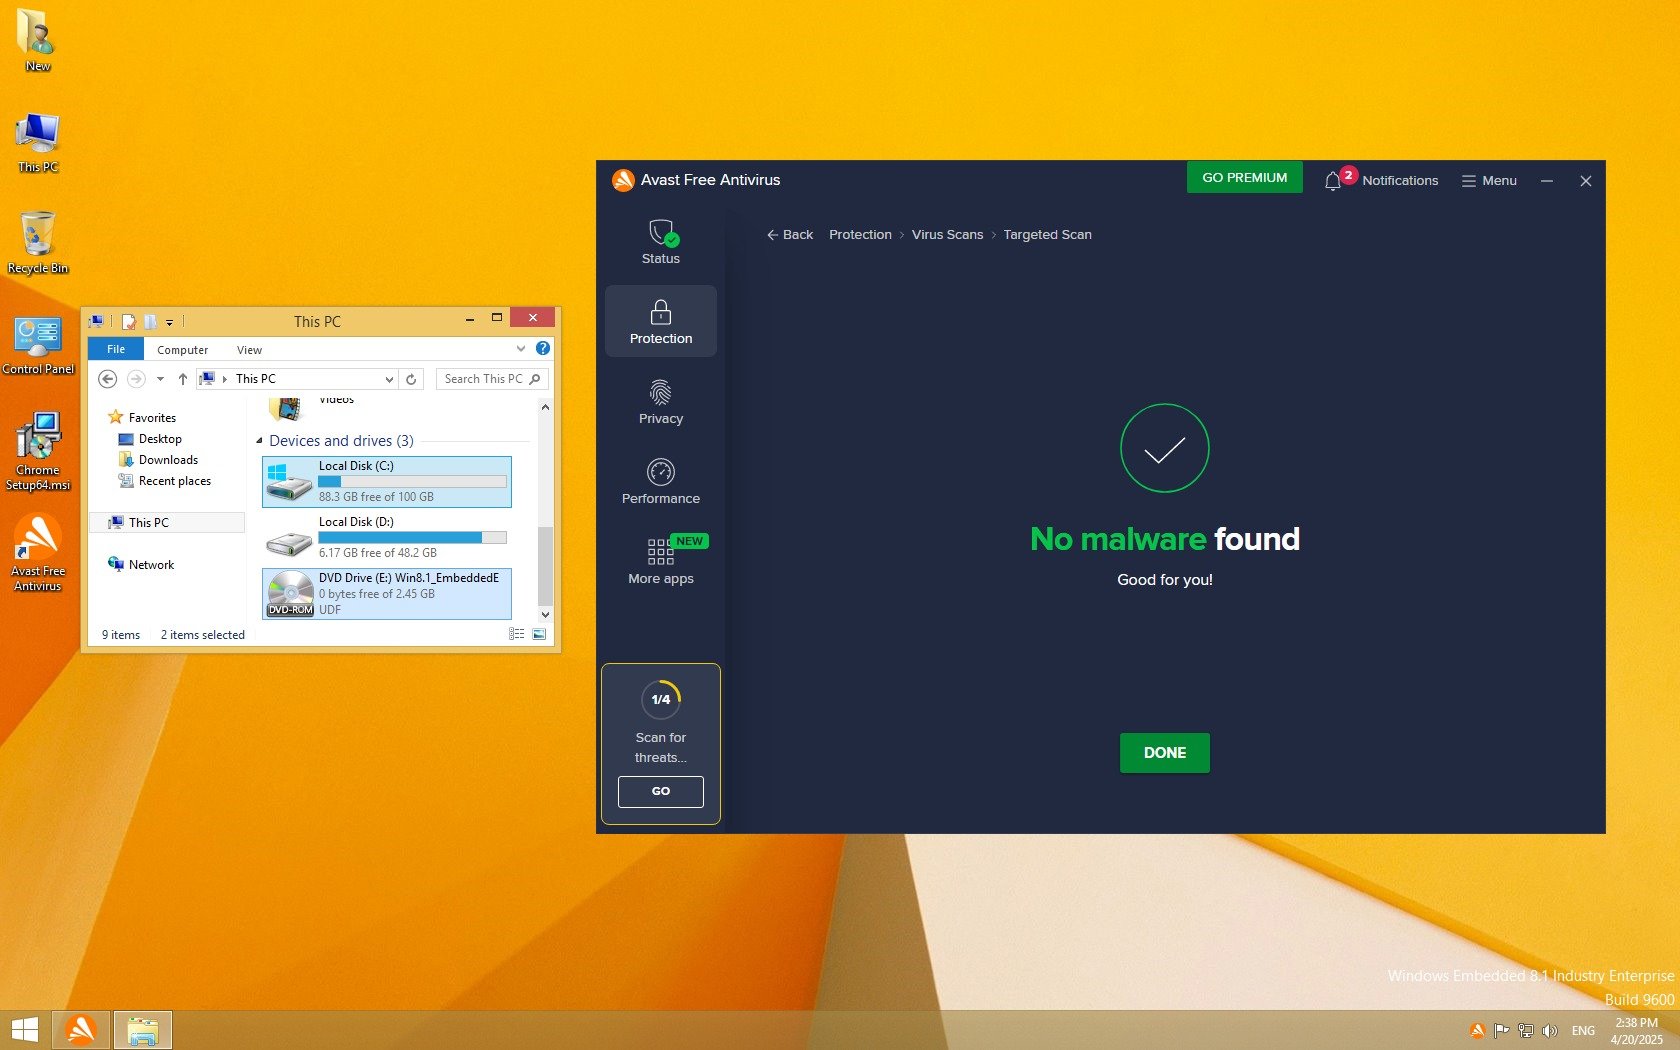Go to Protection breadcrumb in Avast
1680x1050 pixels.
860,235
